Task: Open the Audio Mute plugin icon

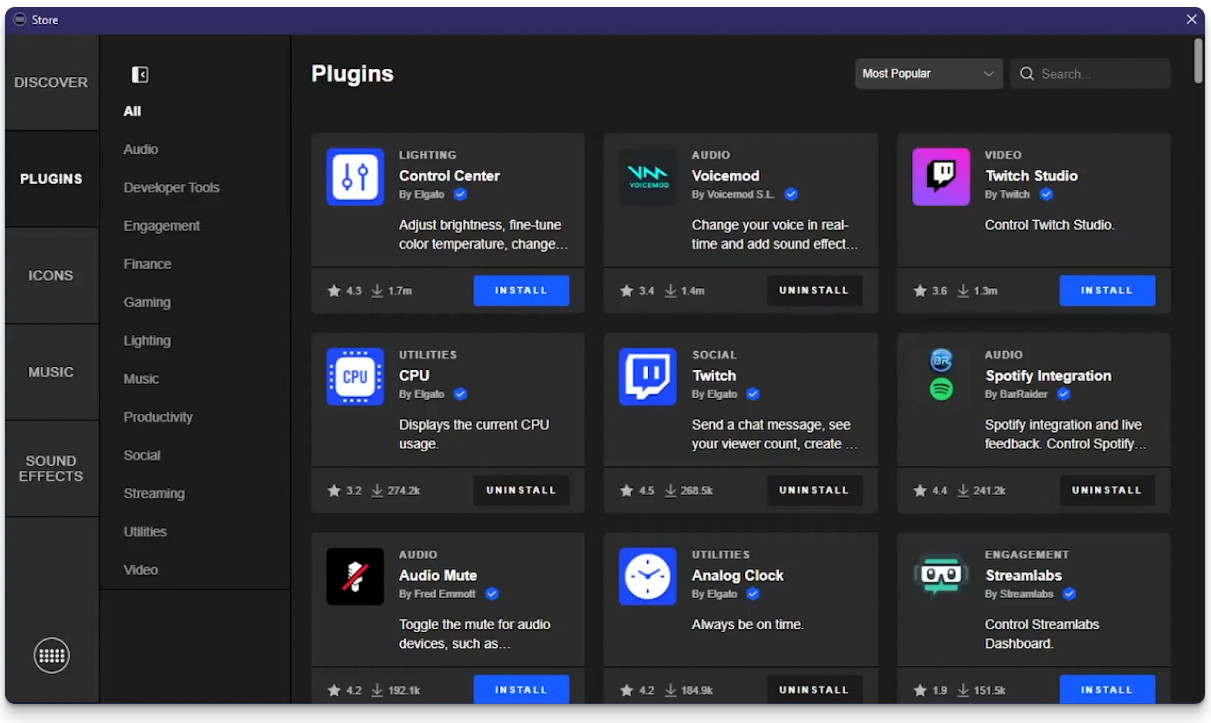Action: 355,577
